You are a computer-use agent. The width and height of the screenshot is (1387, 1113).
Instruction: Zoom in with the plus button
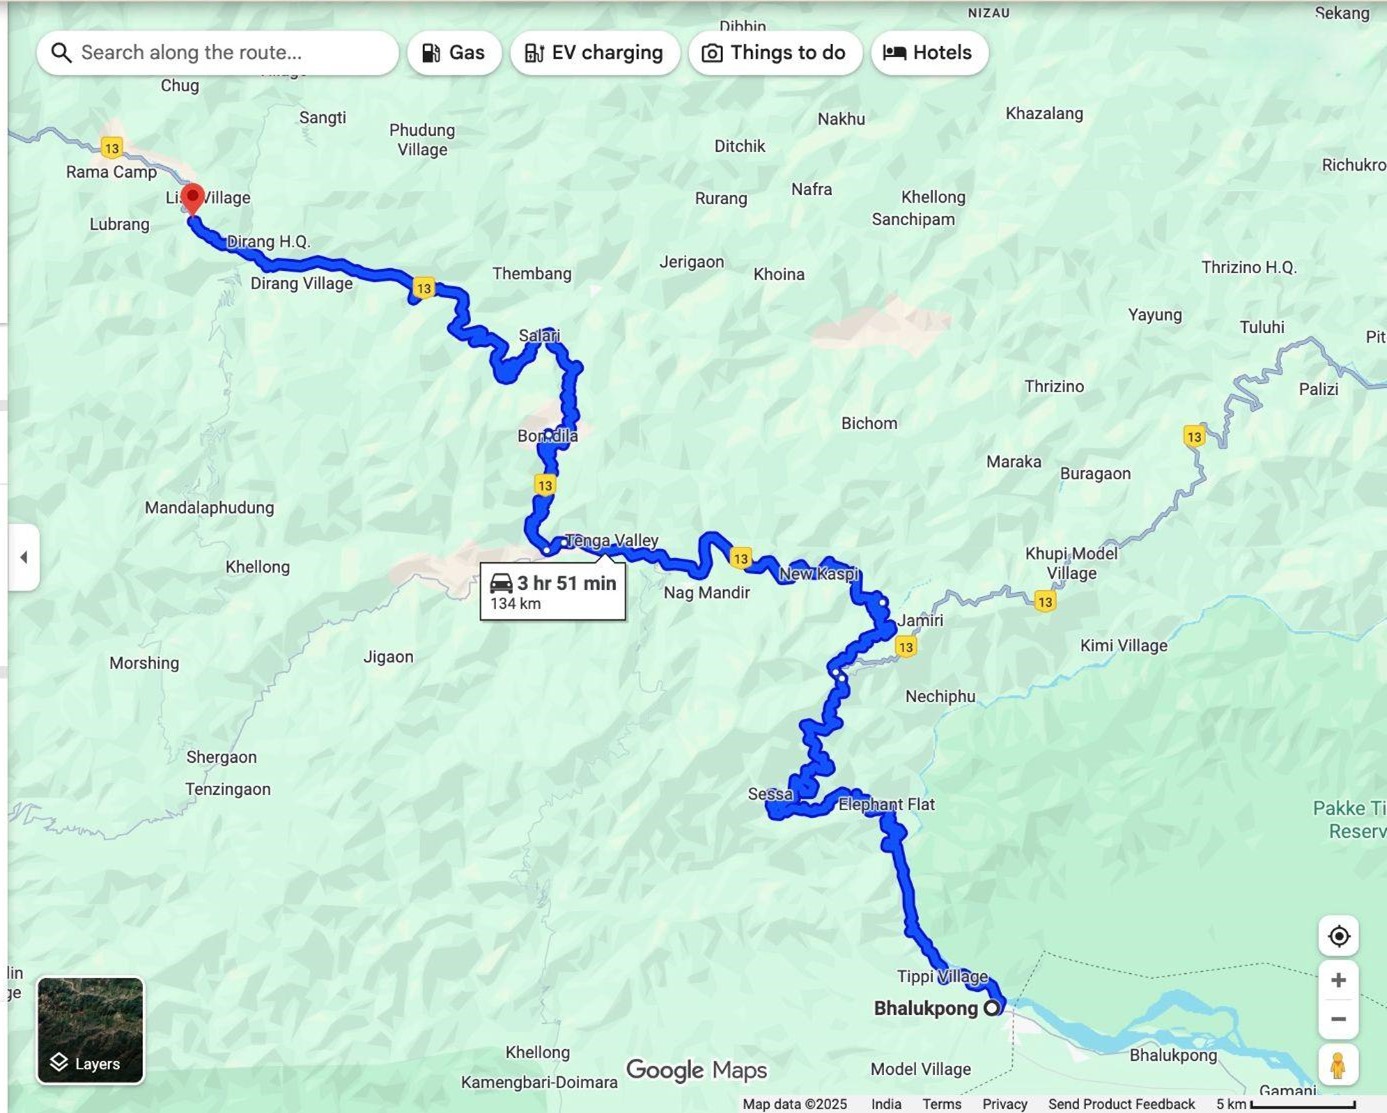click(x=1338, y=980)
